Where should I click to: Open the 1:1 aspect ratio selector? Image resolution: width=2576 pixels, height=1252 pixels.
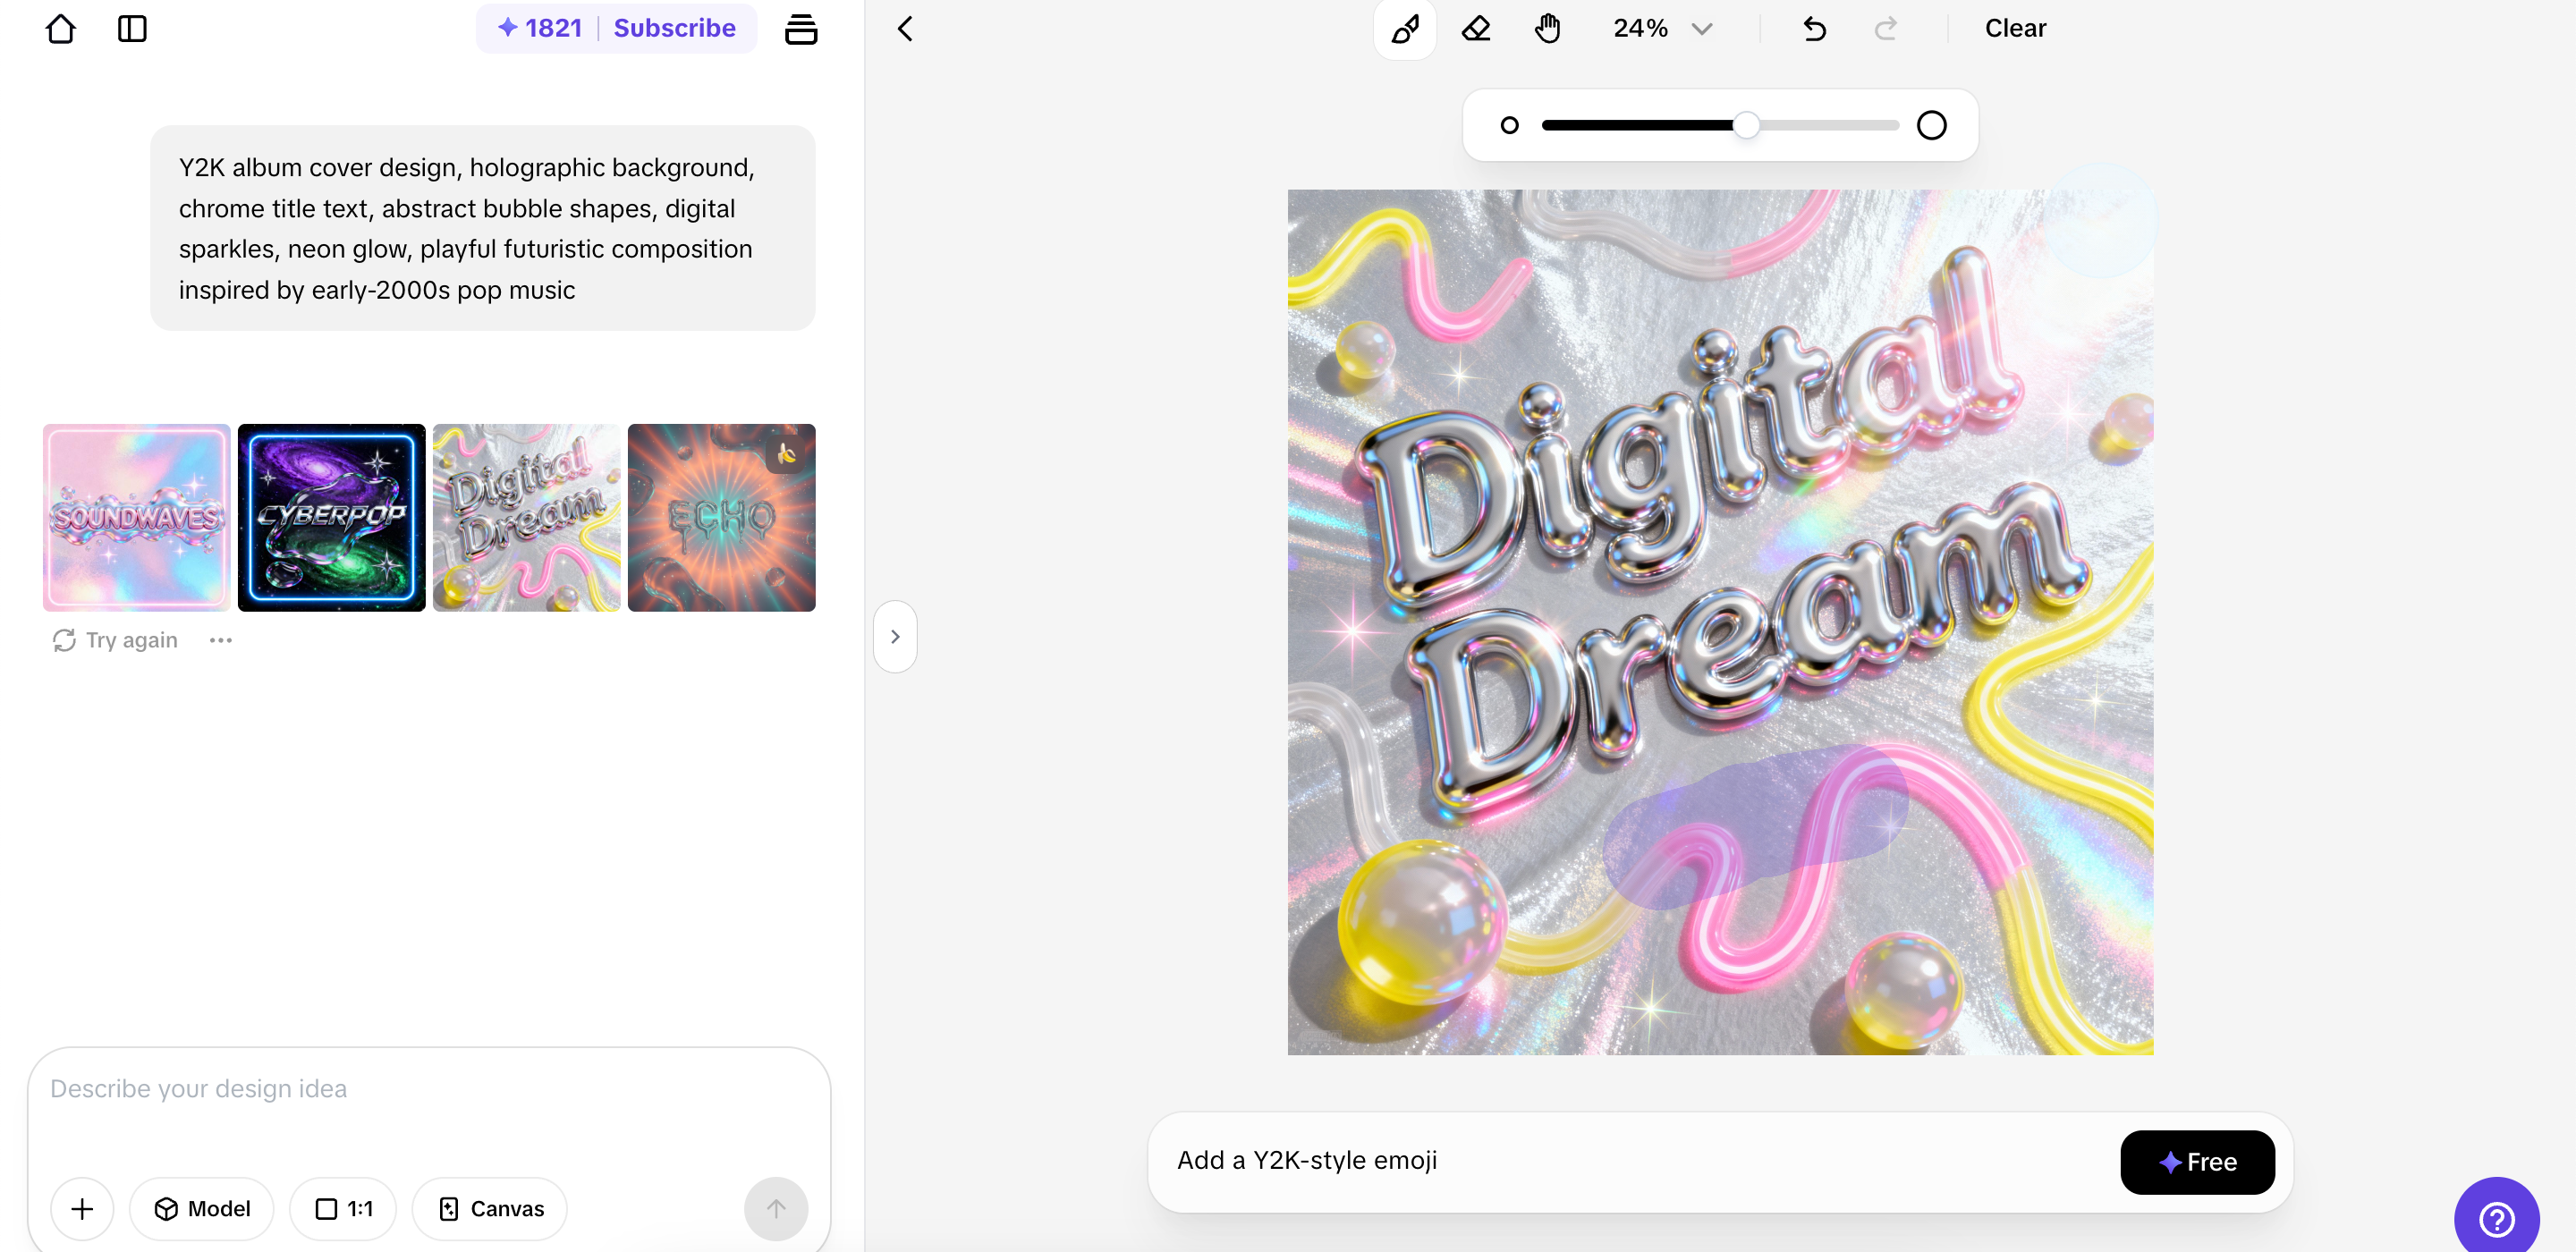(343, 1208)
